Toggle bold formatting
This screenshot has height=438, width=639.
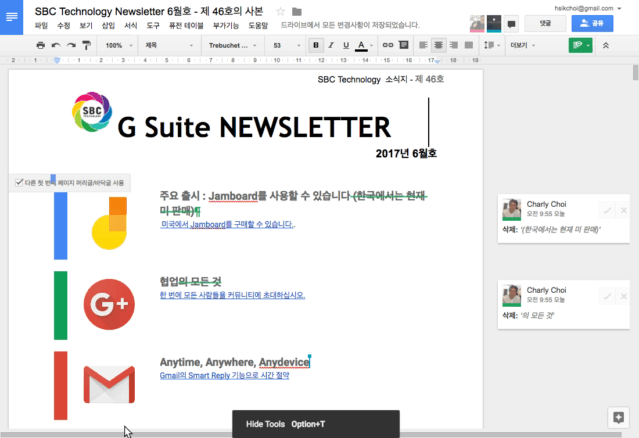click(x=316, y=45)
